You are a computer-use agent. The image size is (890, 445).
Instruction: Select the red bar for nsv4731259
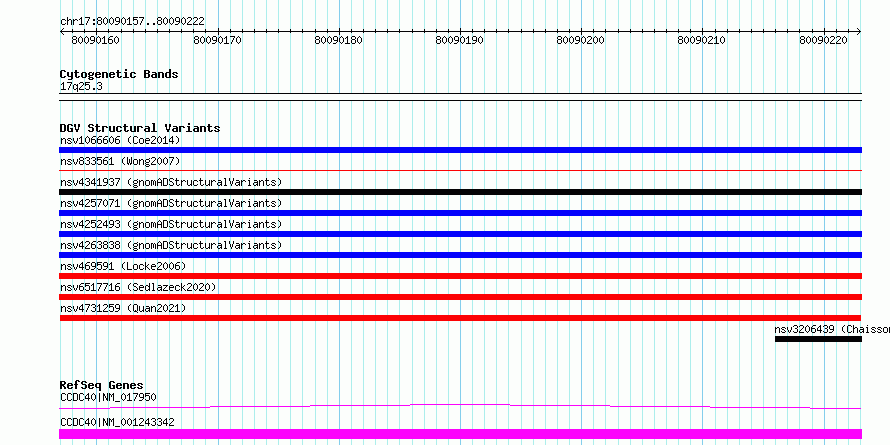[460, 318]
